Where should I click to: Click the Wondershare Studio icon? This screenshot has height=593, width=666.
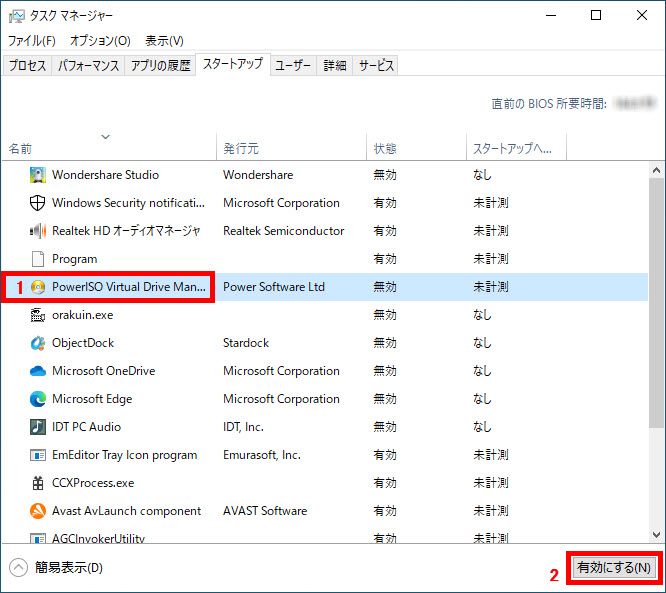38,175
